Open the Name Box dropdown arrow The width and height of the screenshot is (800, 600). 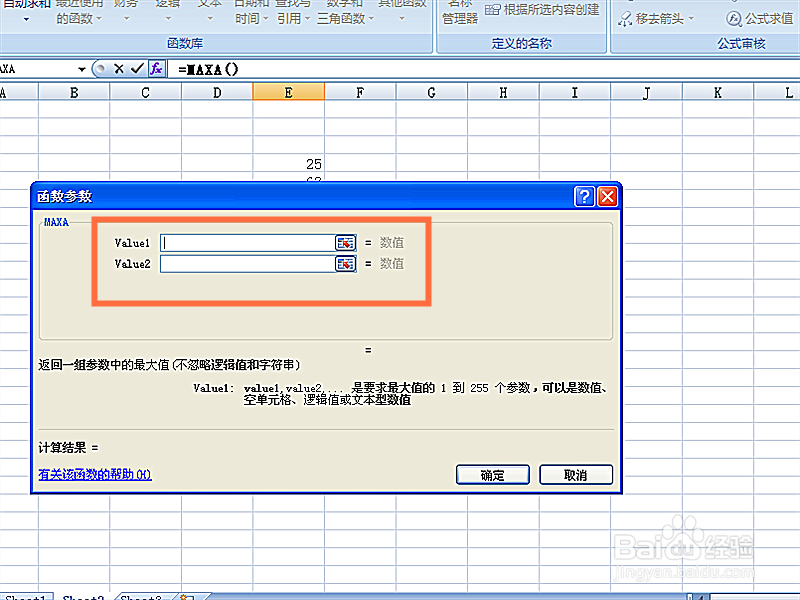click(82, 69)
